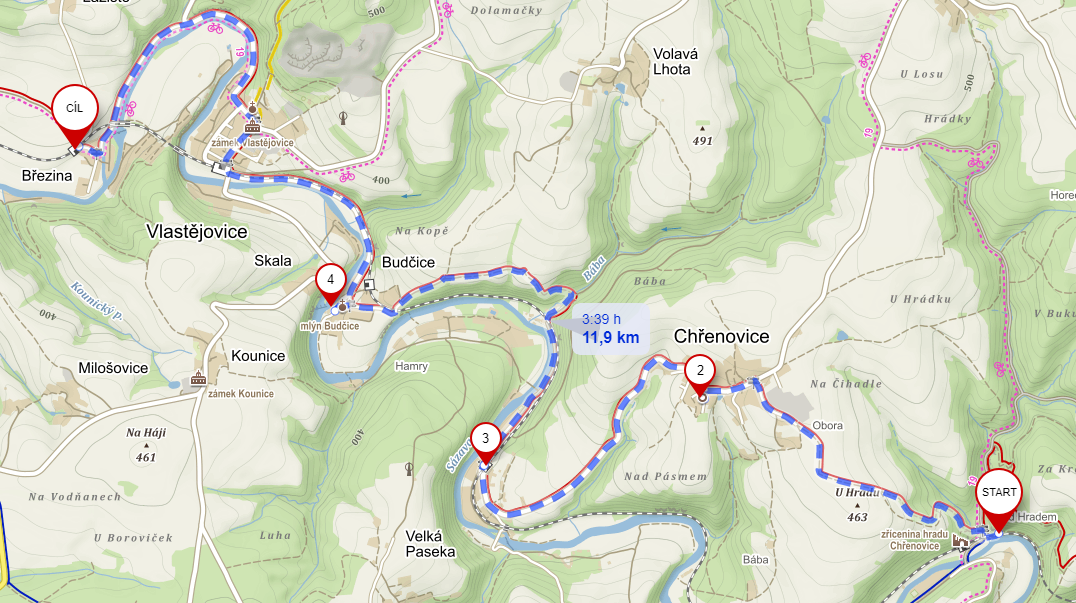Click the CÍL finish marker
Viewport: 1076px width, 603px height.
coord(75,115)
